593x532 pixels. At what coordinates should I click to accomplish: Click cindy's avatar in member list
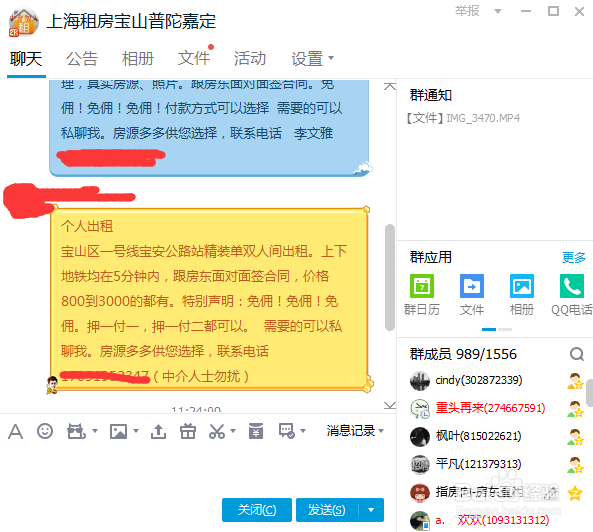pos(420,380)
